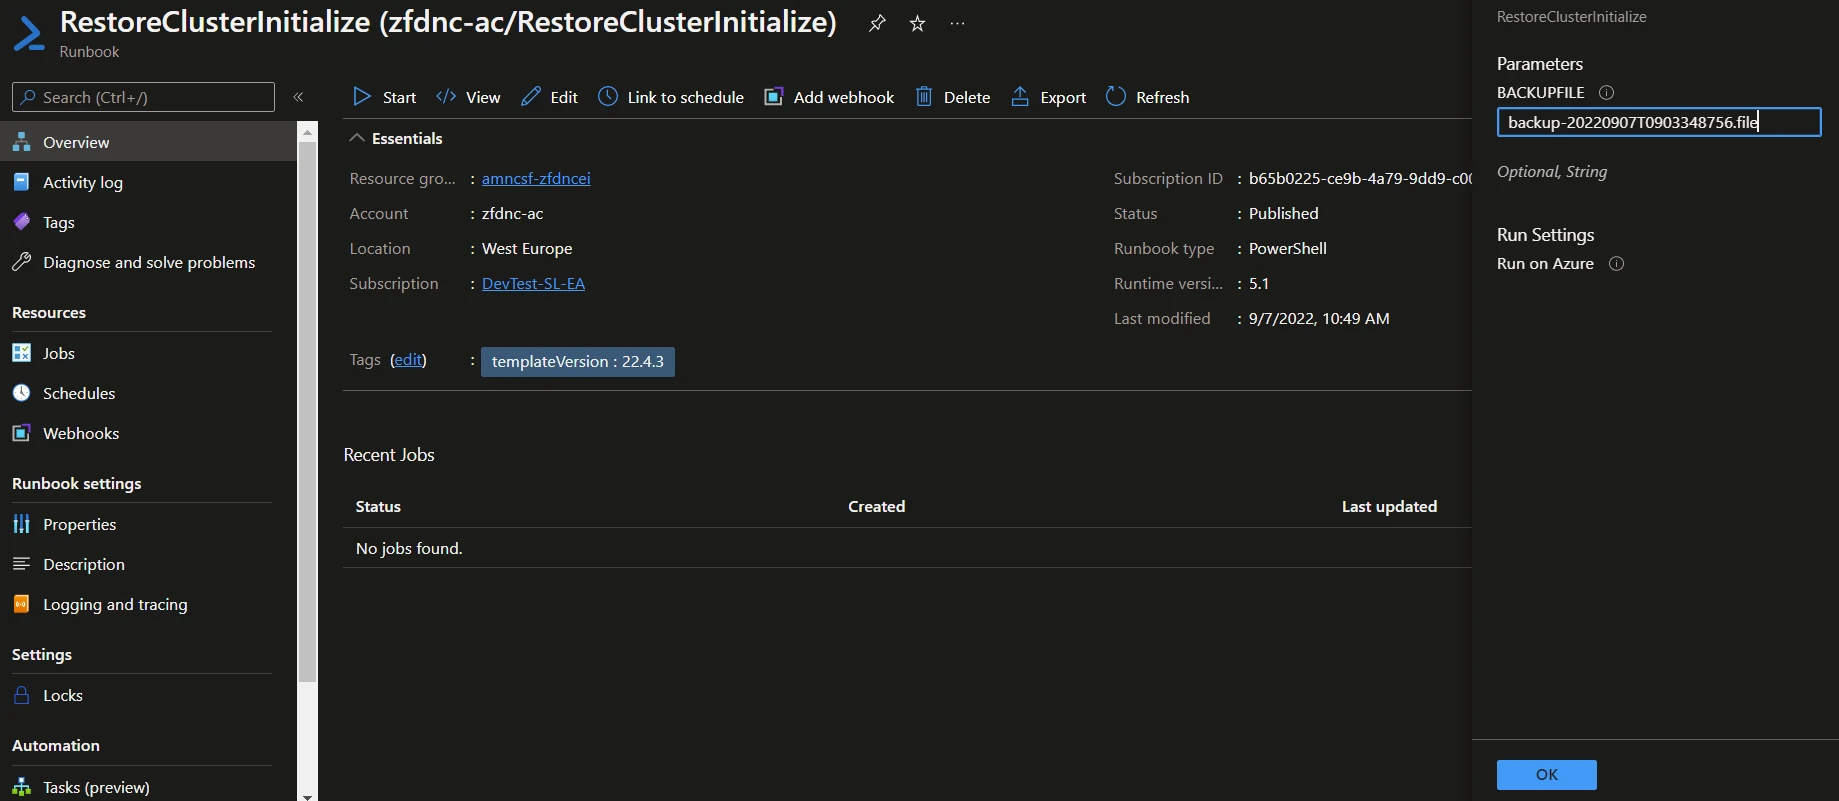
Task: Open the Overview menu item
Action: [148, 142]
